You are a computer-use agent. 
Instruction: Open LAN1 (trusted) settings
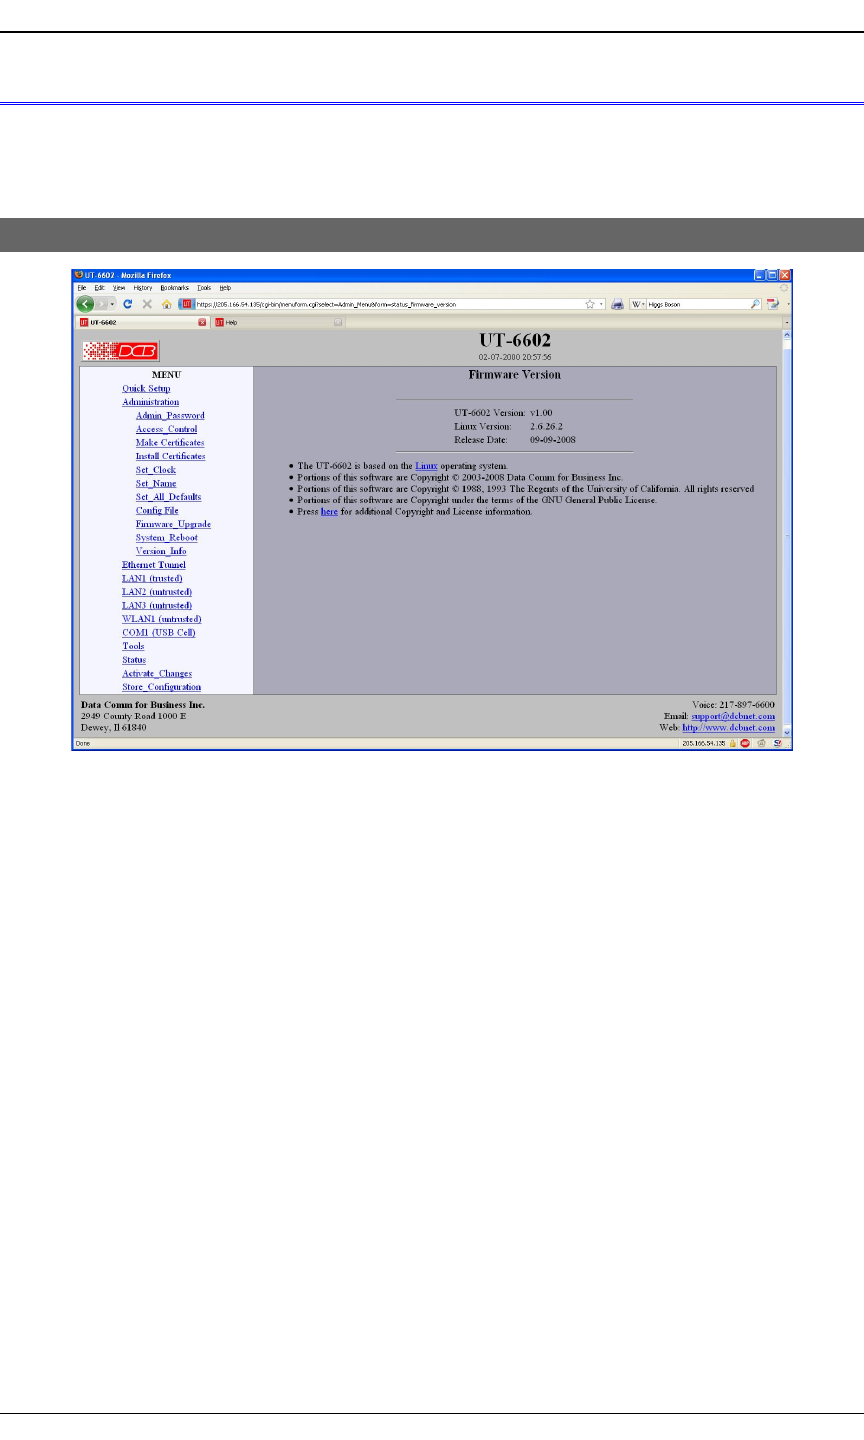152,578
